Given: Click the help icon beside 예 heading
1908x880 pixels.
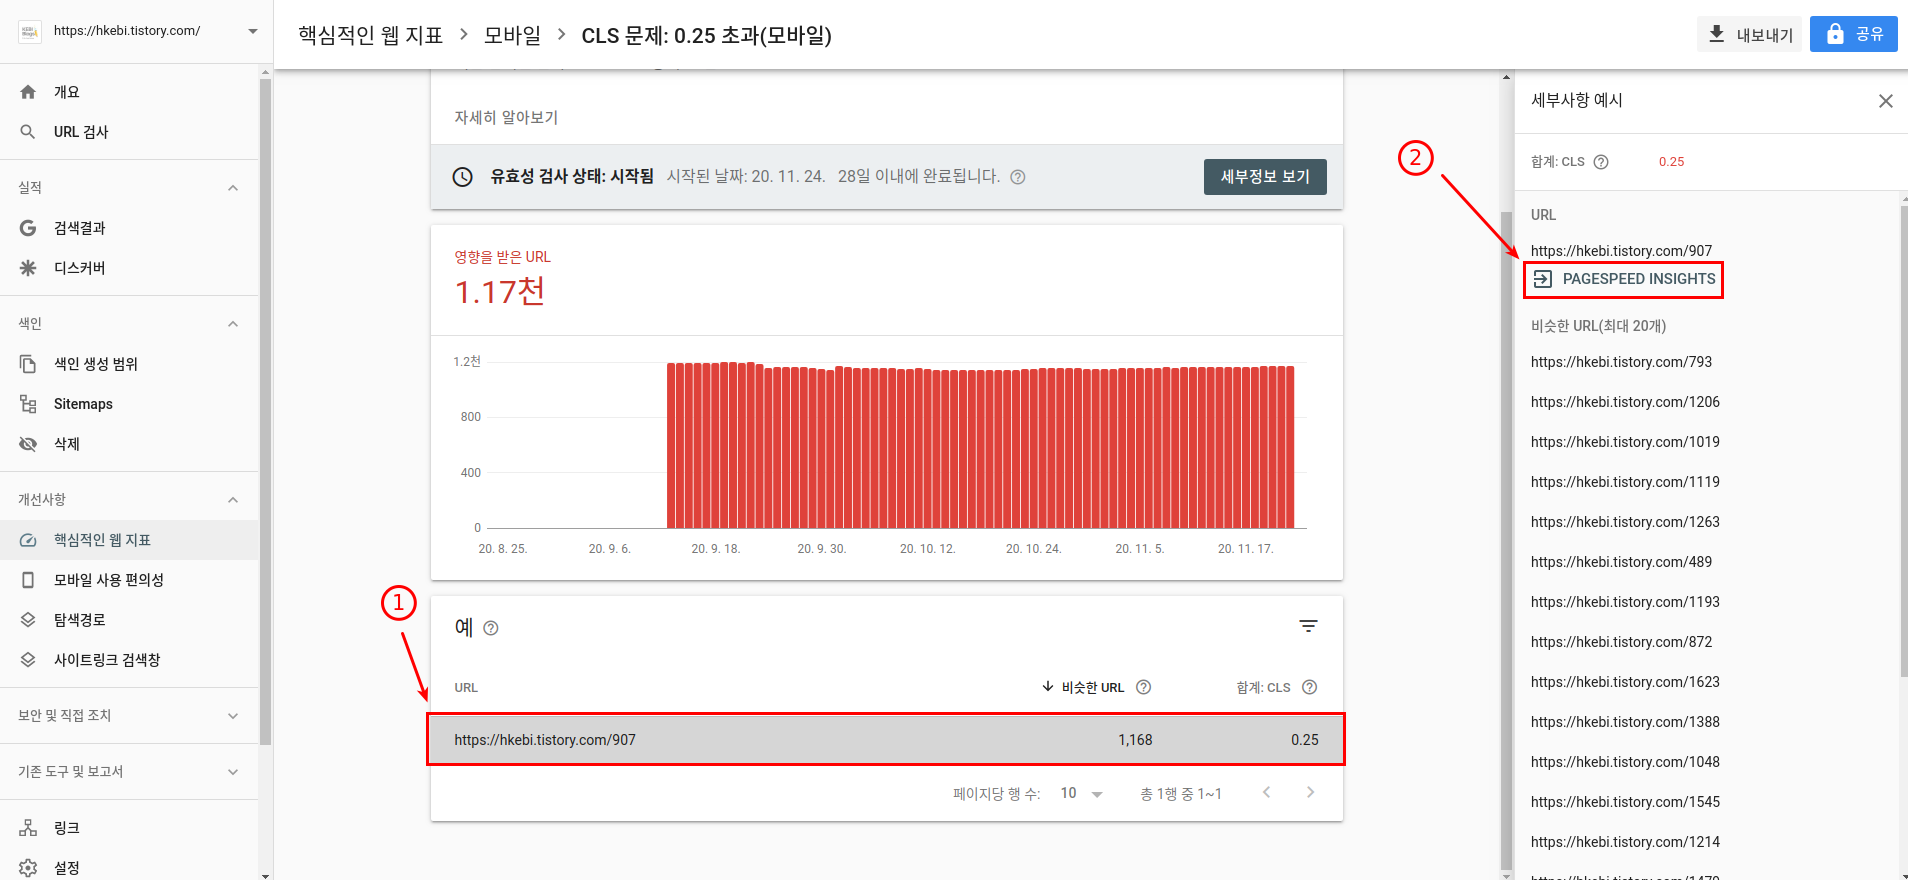Looking at the screenshot, I should [491, 628].
